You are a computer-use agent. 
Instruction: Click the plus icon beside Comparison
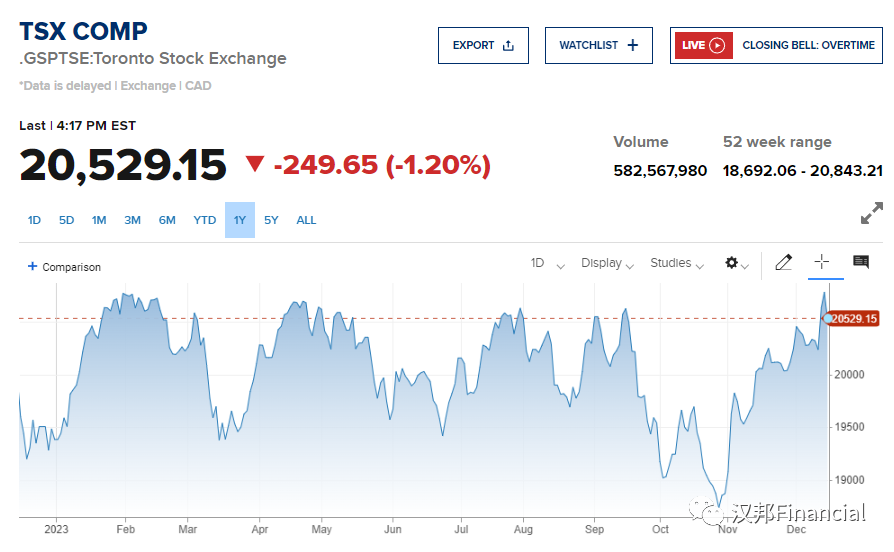click(32, 267)
